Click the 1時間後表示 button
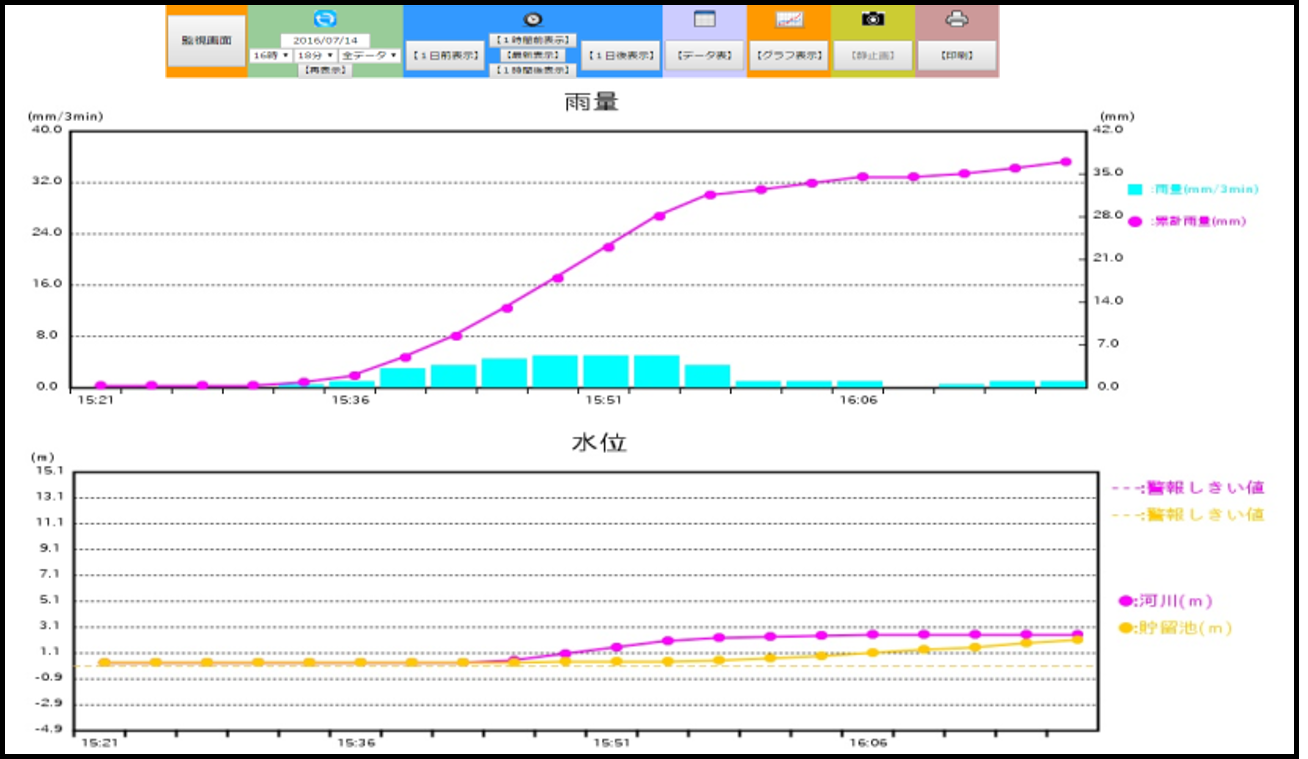Screen dimensions: 1308x759 (x=533, y=70)
